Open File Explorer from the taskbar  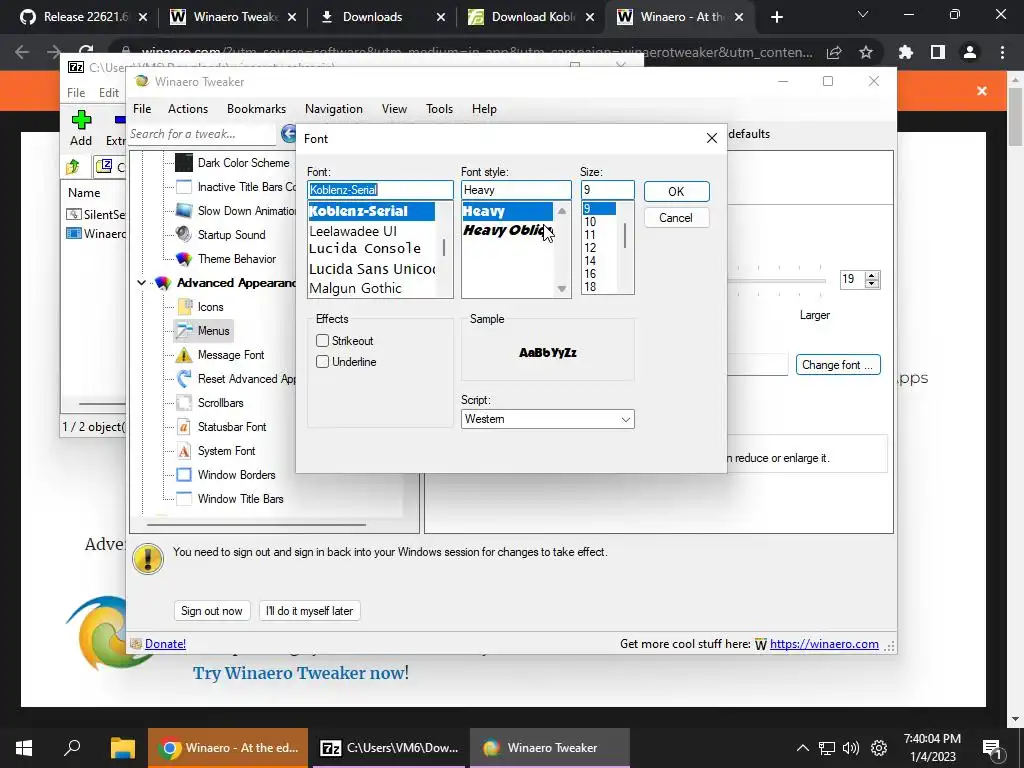pos(122,748)
